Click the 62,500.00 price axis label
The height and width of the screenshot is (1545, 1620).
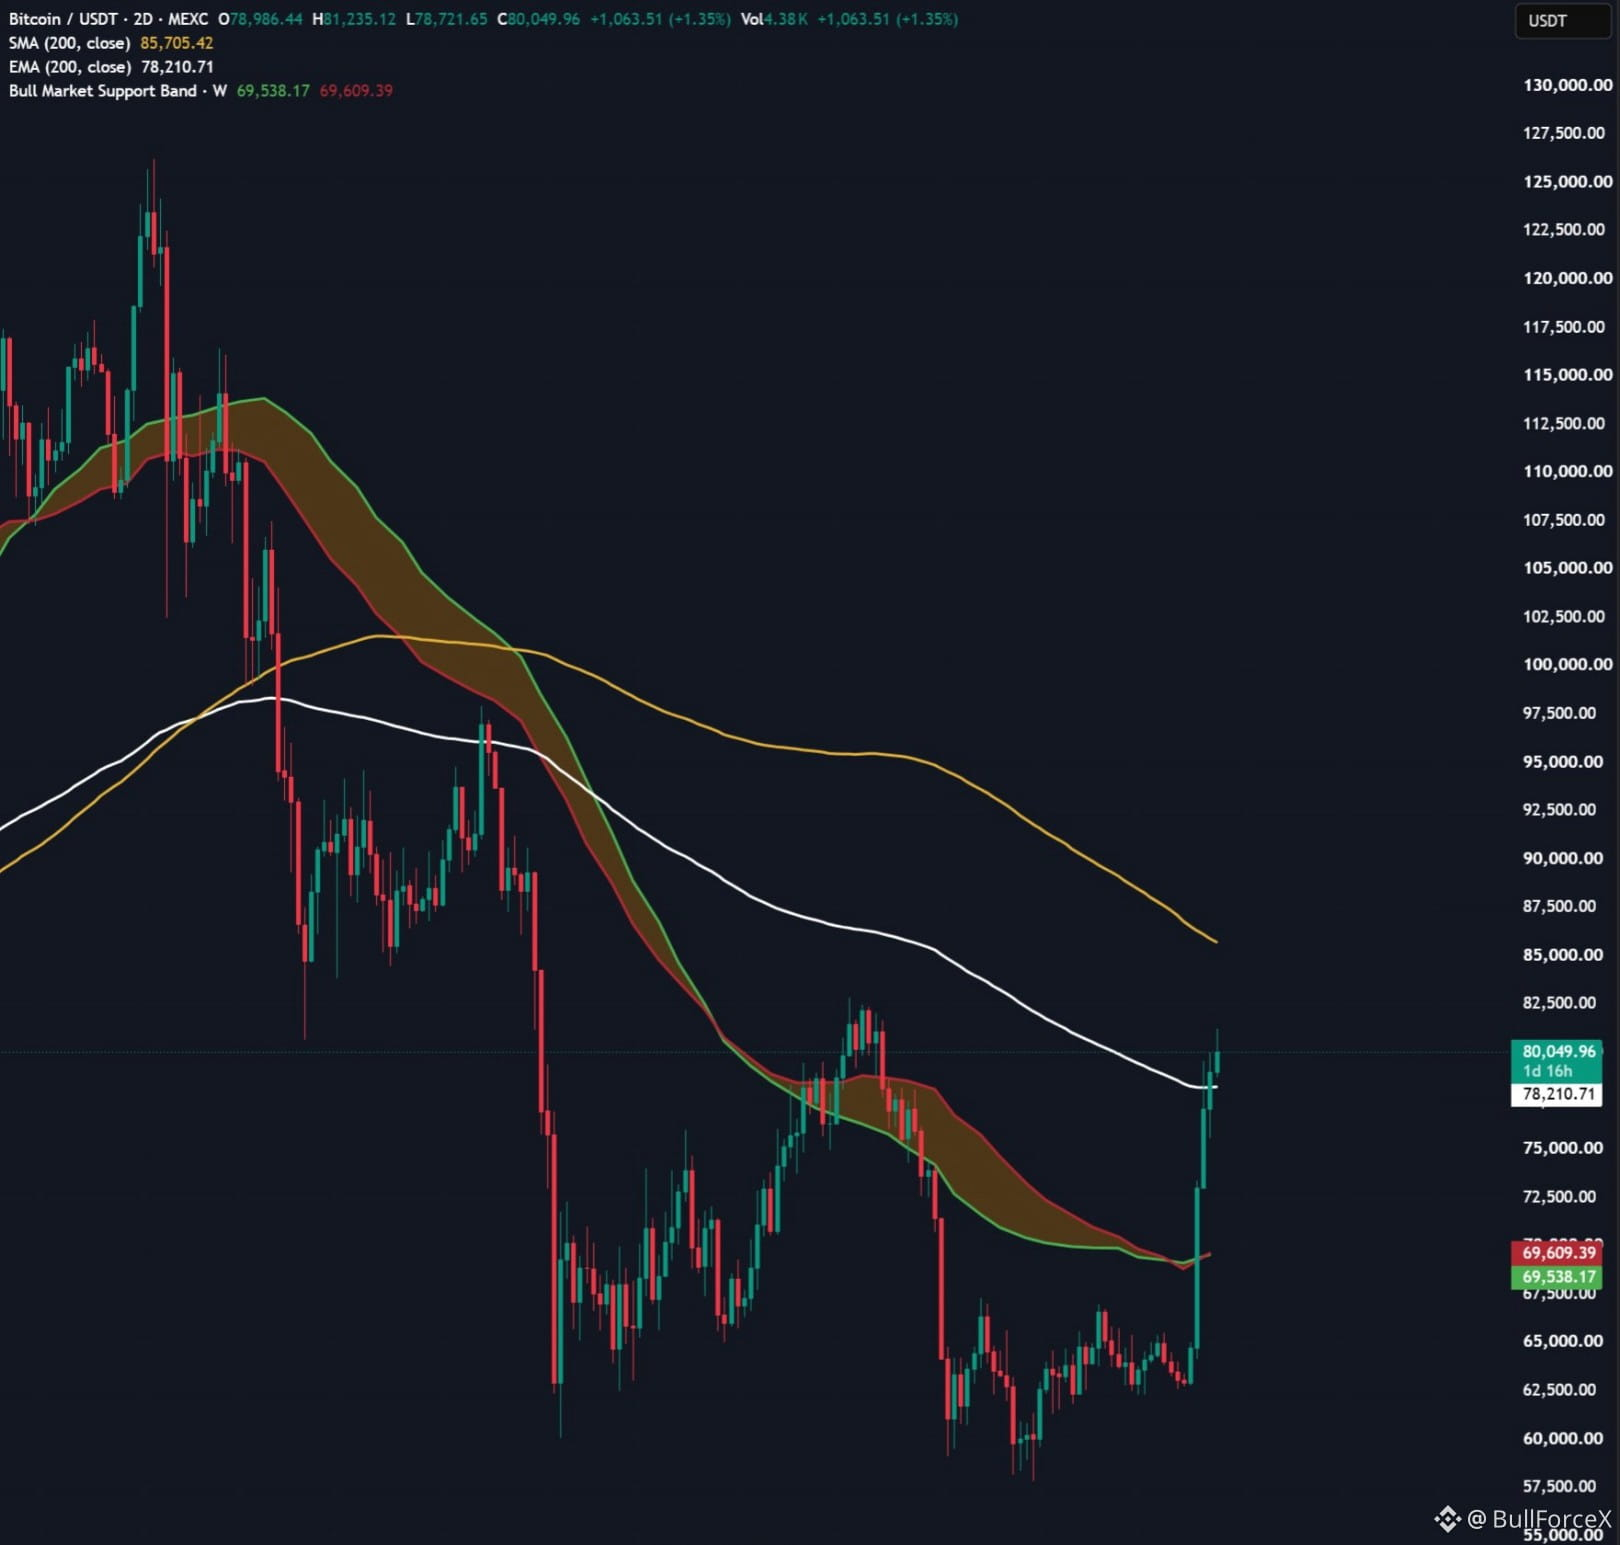coord(1560,1389)
